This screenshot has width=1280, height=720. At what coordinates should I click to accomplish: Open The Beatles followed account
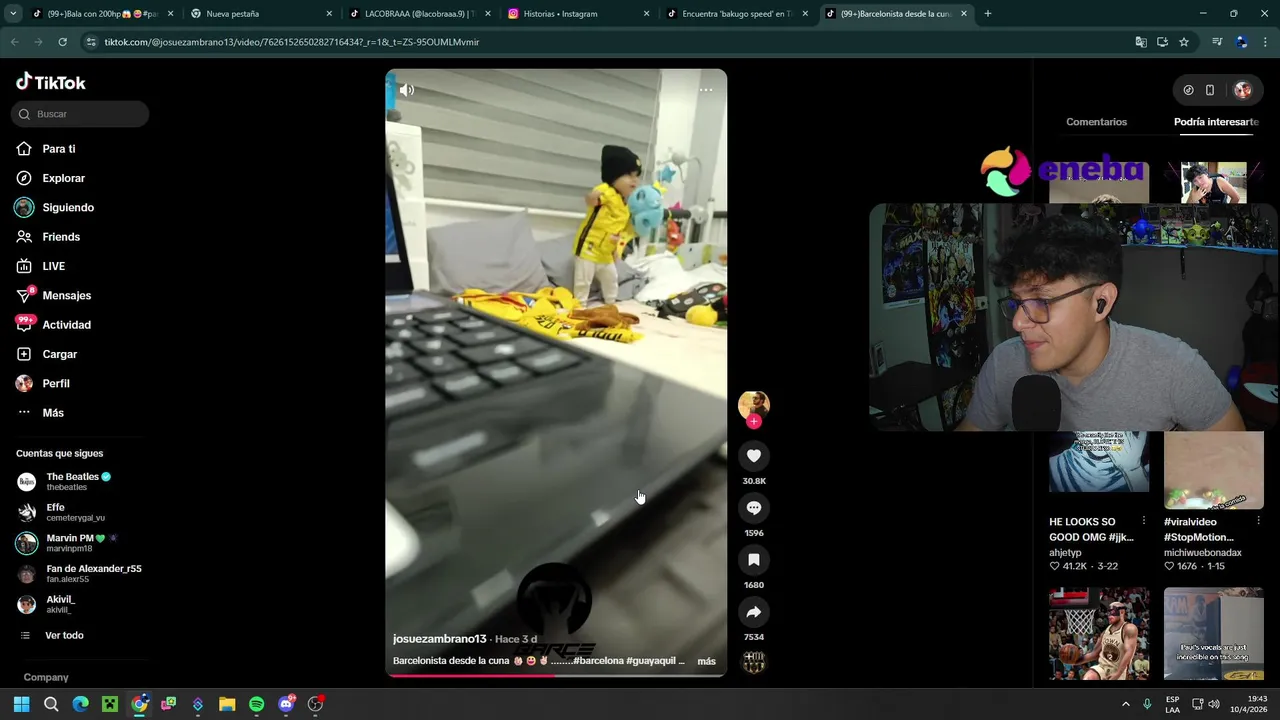point(64,481)
